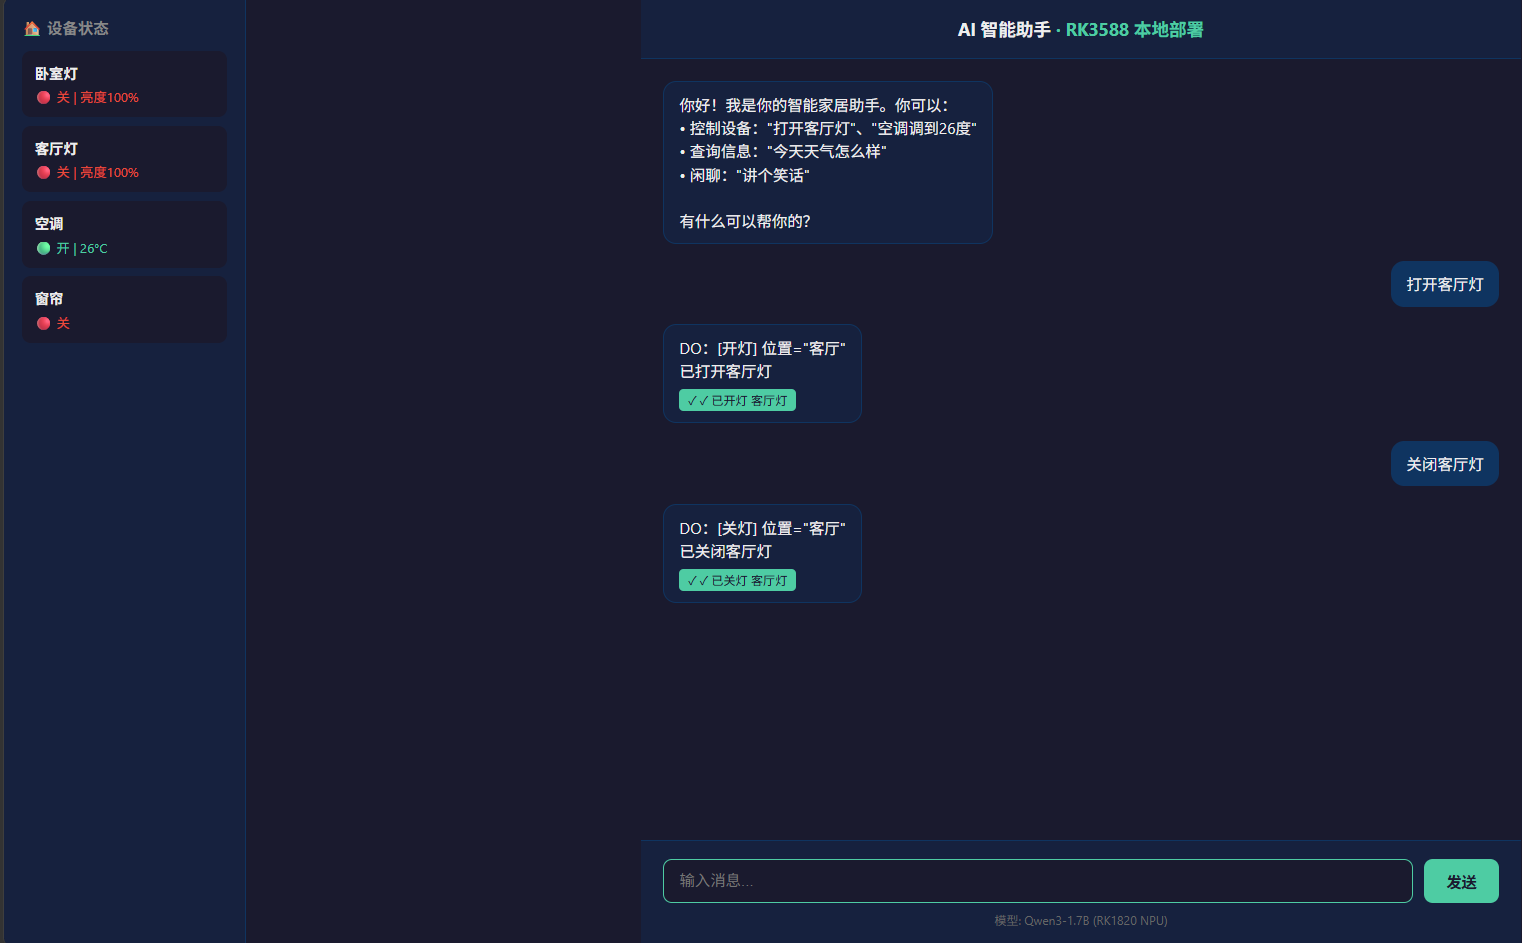
Task: Select the 客厅灯 device card title
Action: [56, 149]
